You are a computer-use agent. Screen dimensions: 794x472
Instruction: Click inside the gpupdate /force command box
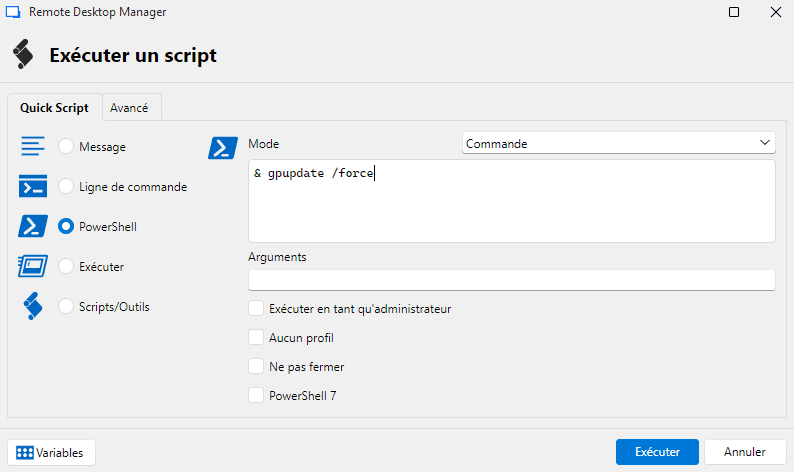pos(511,201)
